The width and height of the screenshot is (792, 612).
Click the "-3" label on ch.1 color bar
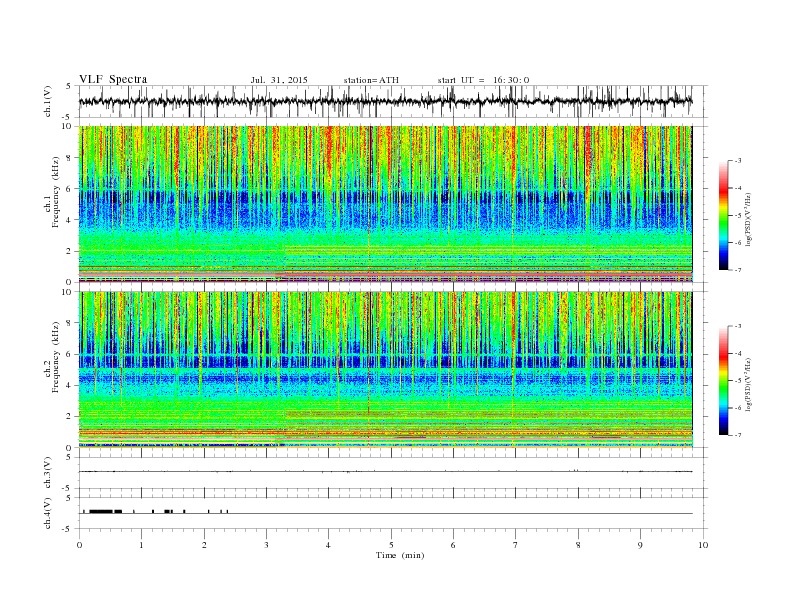pyautogui.click(x=738, y=161)
